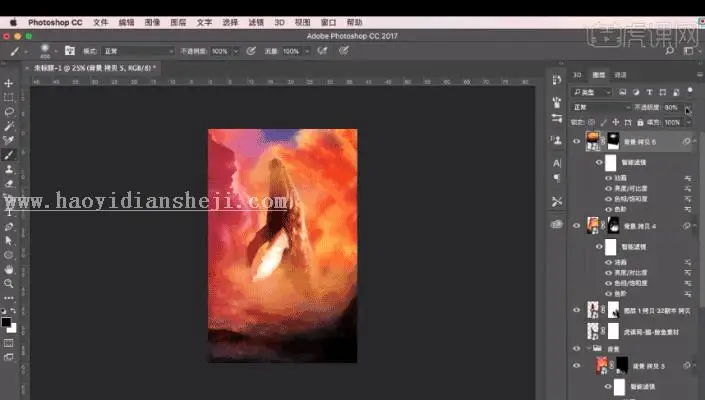Toggle pressure for size icon
Image resolution: width=705 pixels, height=400 pixels.
click(x=344, y=51)
